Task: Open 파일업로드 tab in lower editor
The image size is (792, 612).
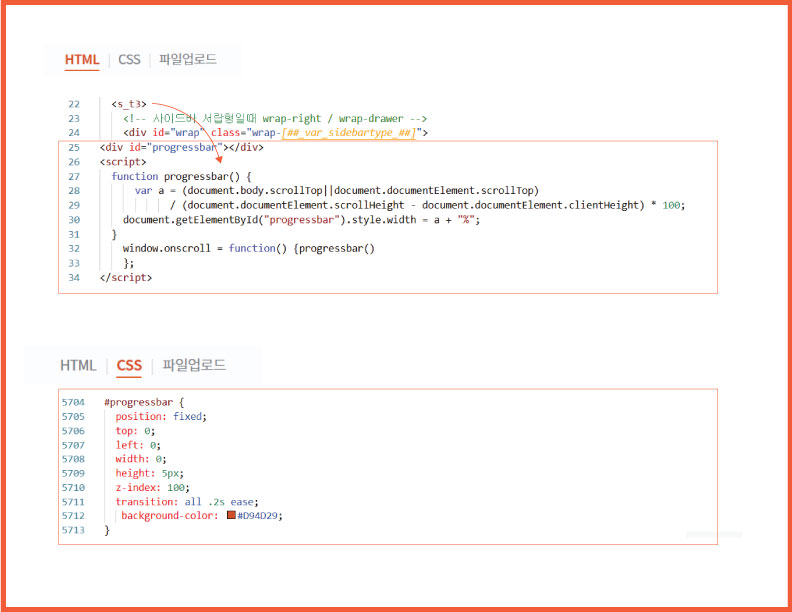Action: (x=194, y=365)
